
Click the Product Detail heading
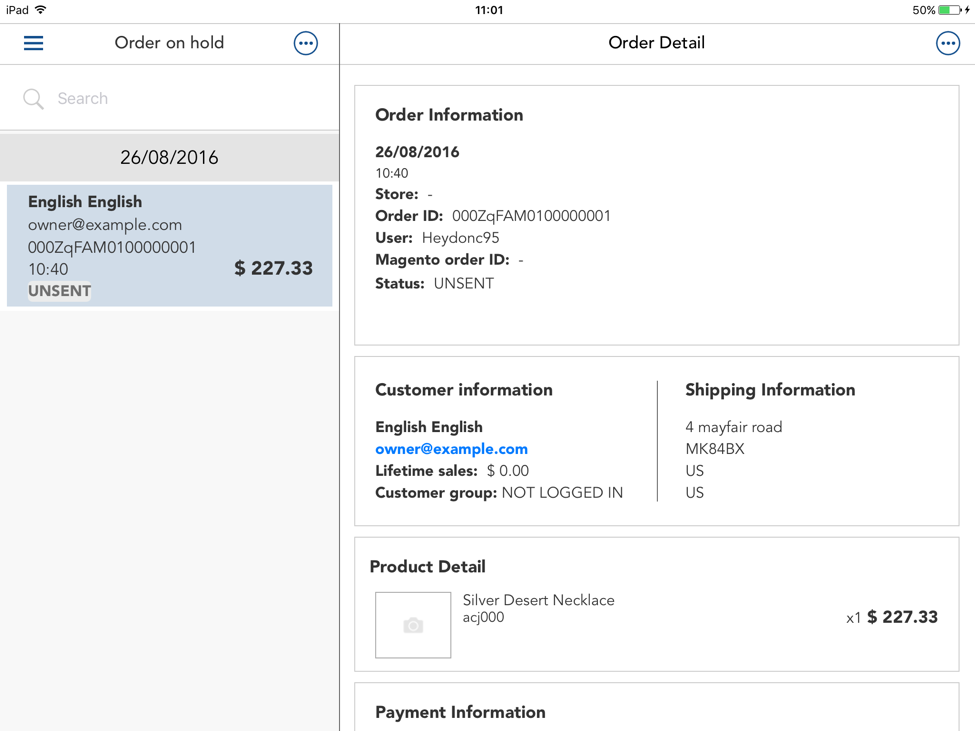coord(427,566)
